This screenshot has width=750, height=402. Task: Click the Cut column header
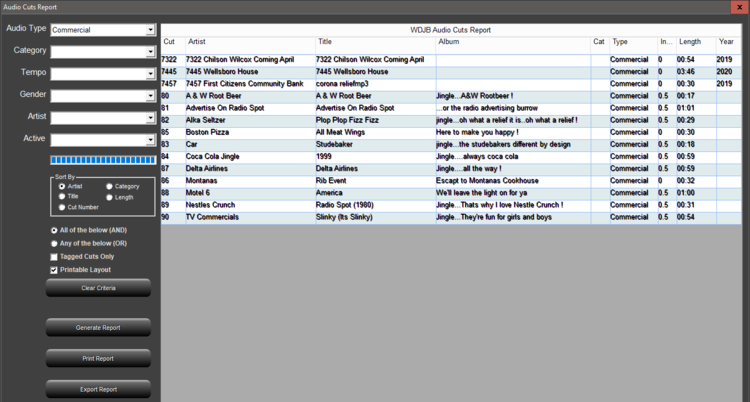click(x=174, y=43)
